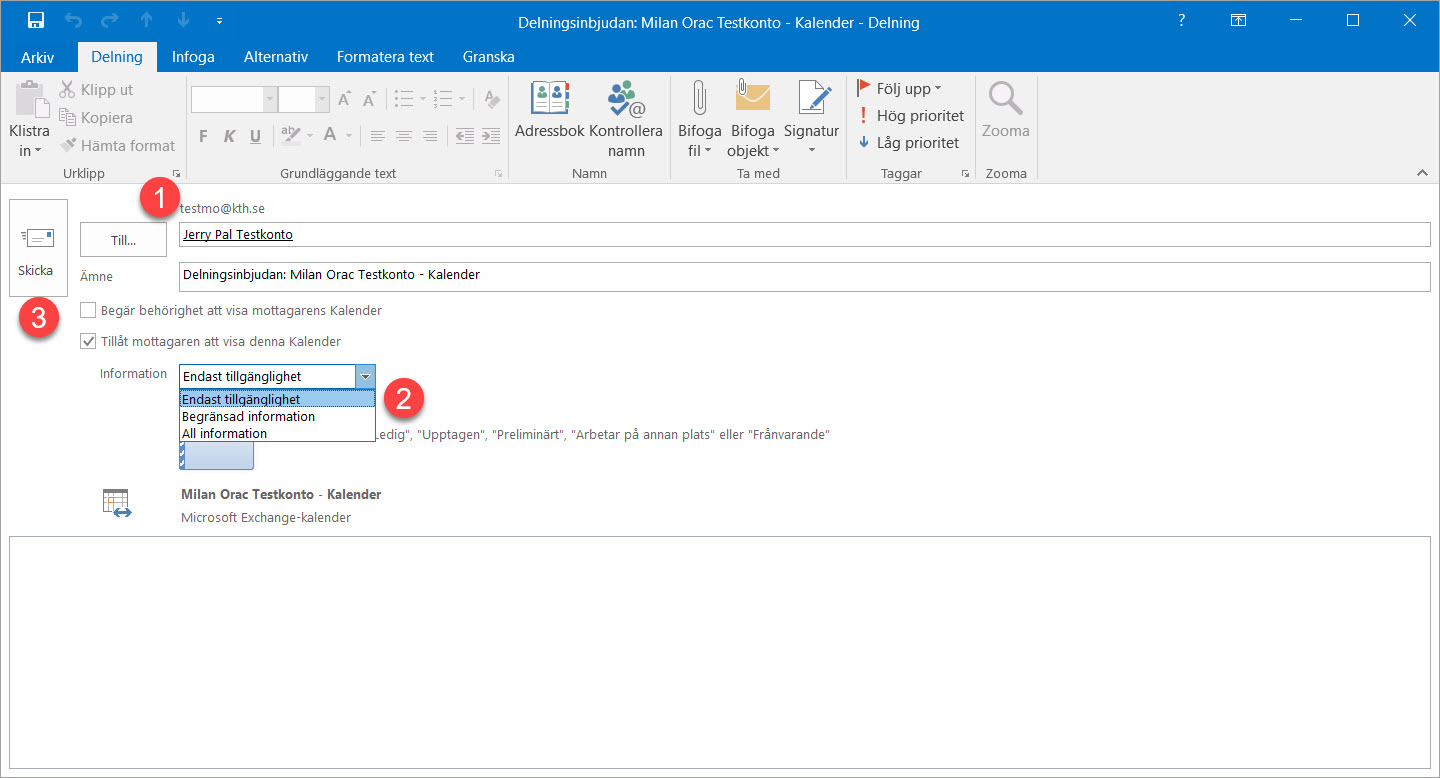Click the Till... recipients button
The width and height of the screenshot is (1440, 778).
[x=123, y=240]
